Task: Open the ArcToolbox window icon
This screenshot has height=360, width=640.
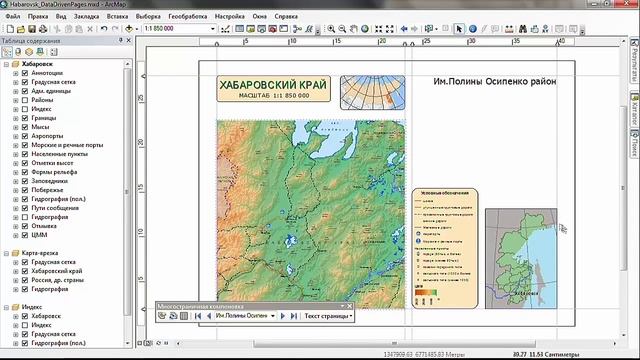Action: (273, 29)
